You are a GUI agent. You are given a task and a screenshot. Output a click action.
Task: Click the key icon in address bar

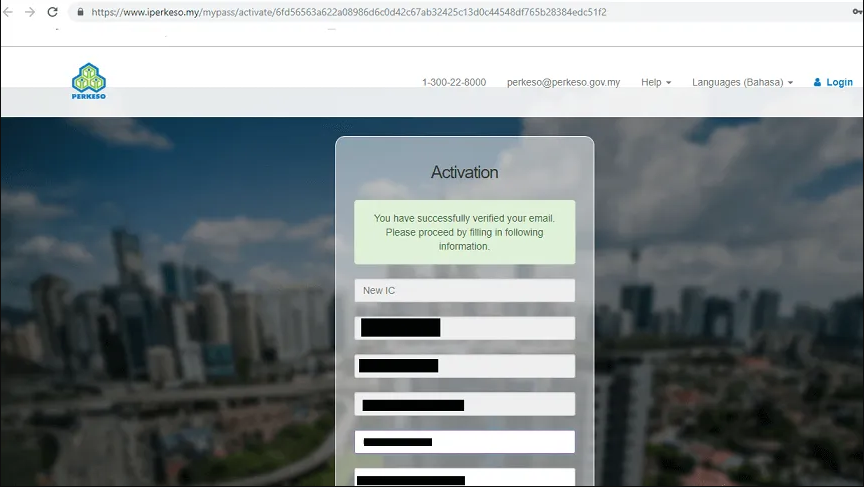pyautogui.click(x=857, y=12)
